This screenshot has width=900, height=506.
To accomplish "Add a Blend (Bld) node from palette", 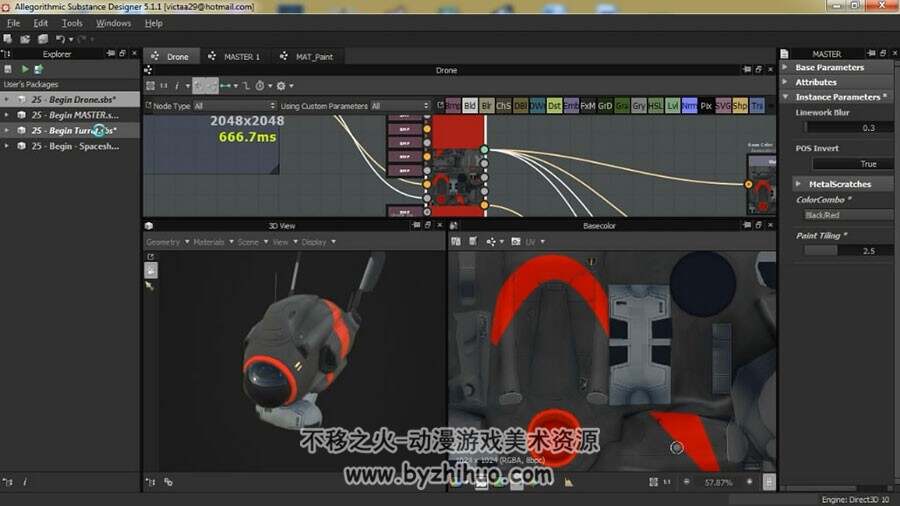I will tap(470, 106).
